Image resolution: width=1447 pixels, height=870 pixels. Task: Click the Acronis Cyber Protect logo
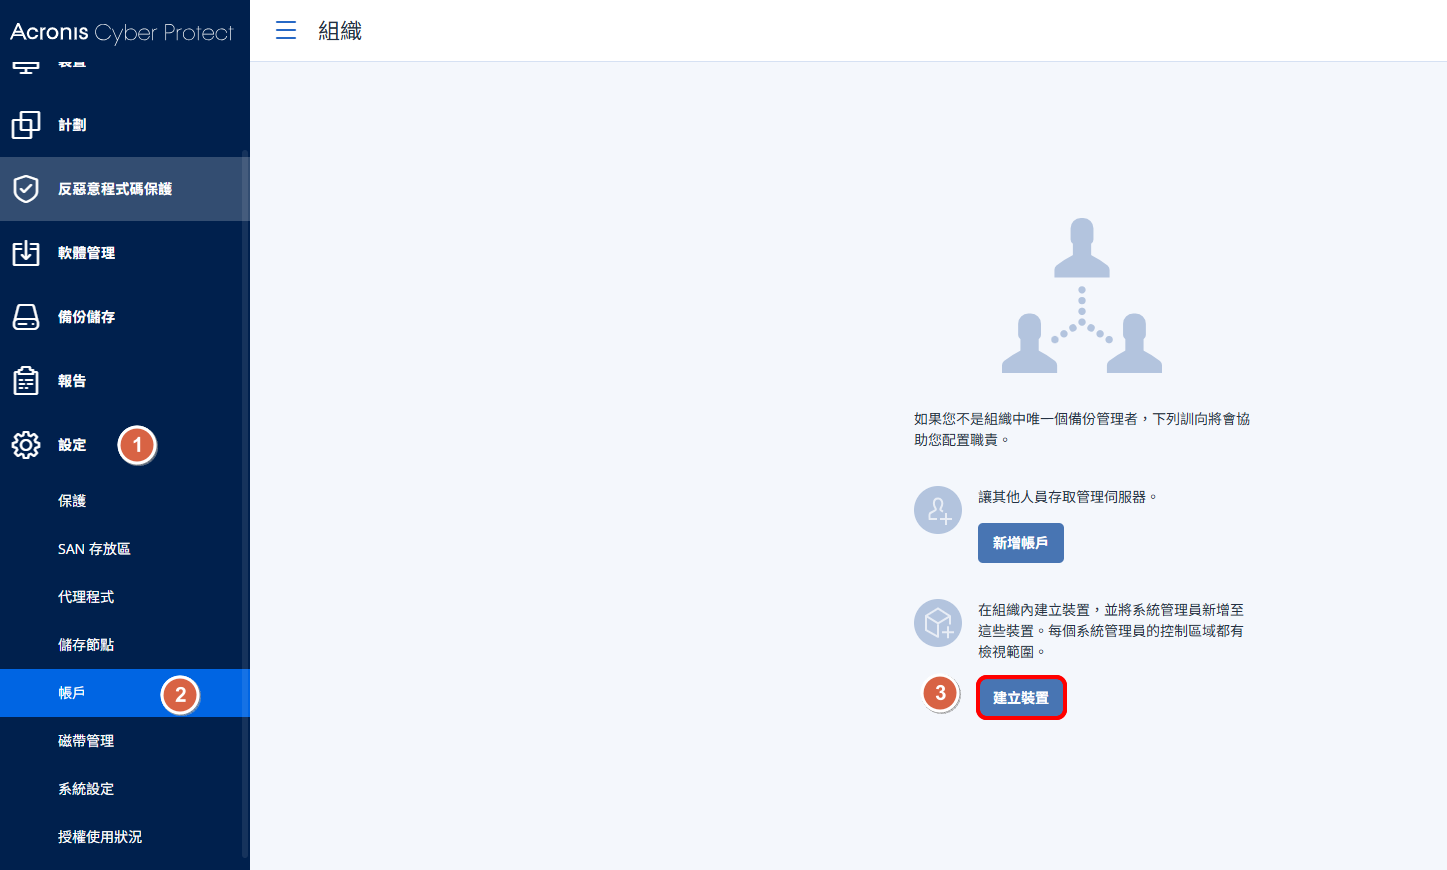[121, 32]
